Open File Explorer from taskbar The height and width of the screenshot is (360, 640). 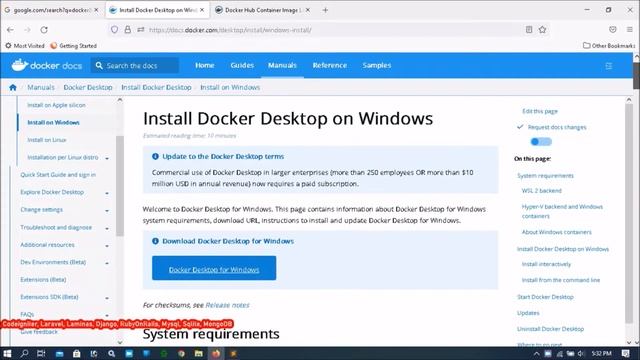(199, 353)
